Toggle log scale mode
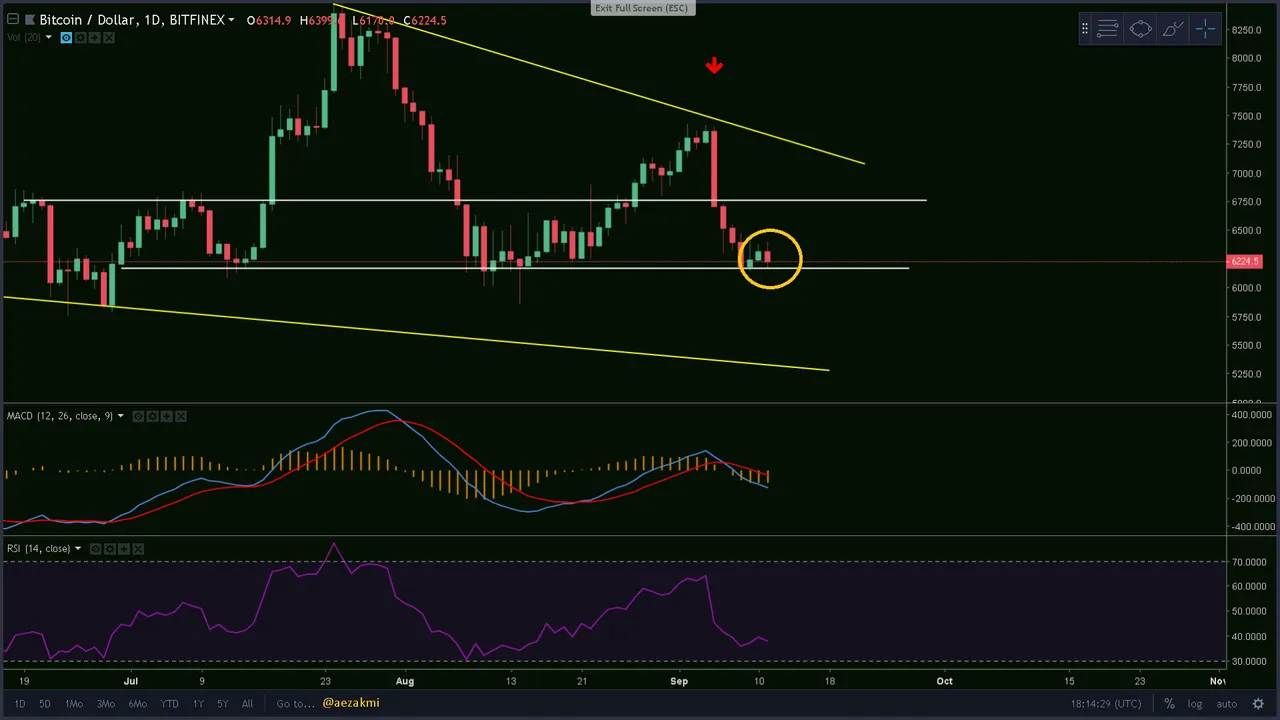Screen dimensions: 1280x720 pyautogui.click(x=1195, y=704)
